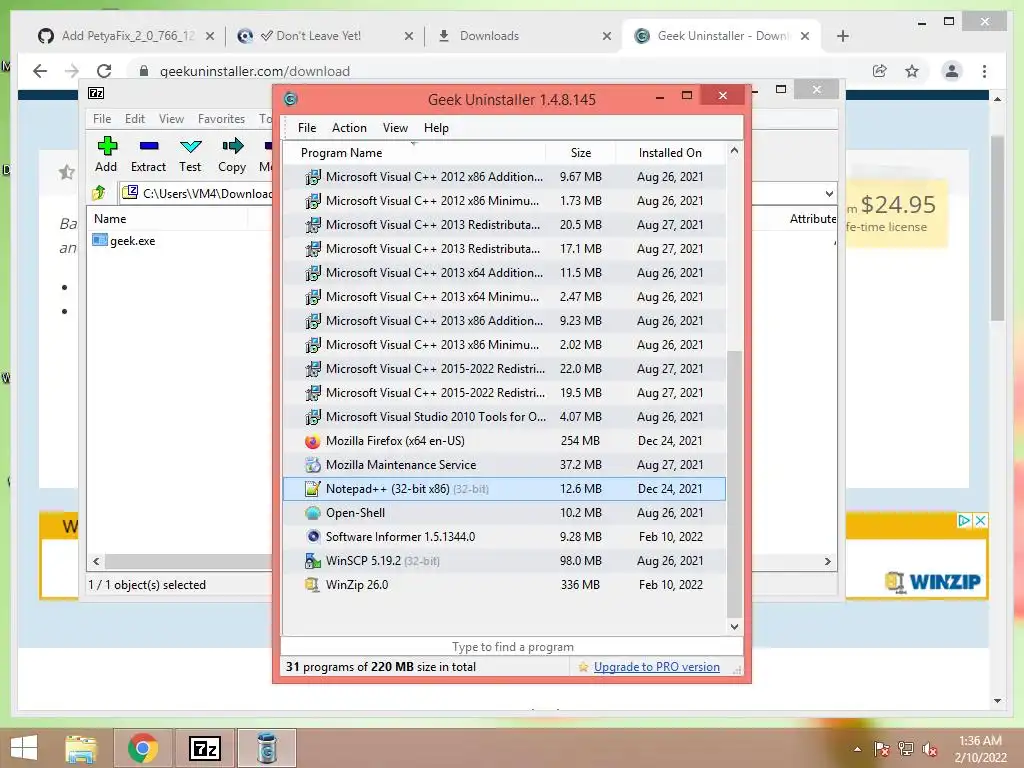
Task: Open the File menu in Geek Uninstaller
Action: (307, 128)
